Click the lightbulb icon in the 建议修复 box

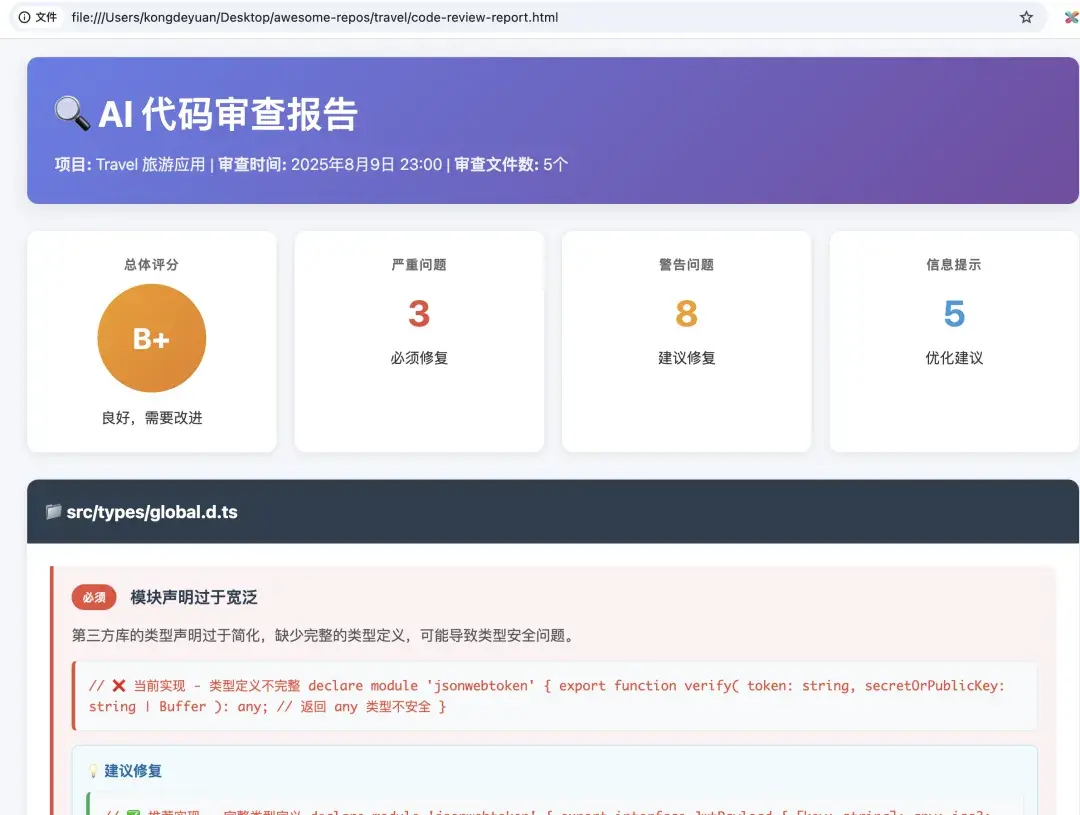click(x=95, y=770)
